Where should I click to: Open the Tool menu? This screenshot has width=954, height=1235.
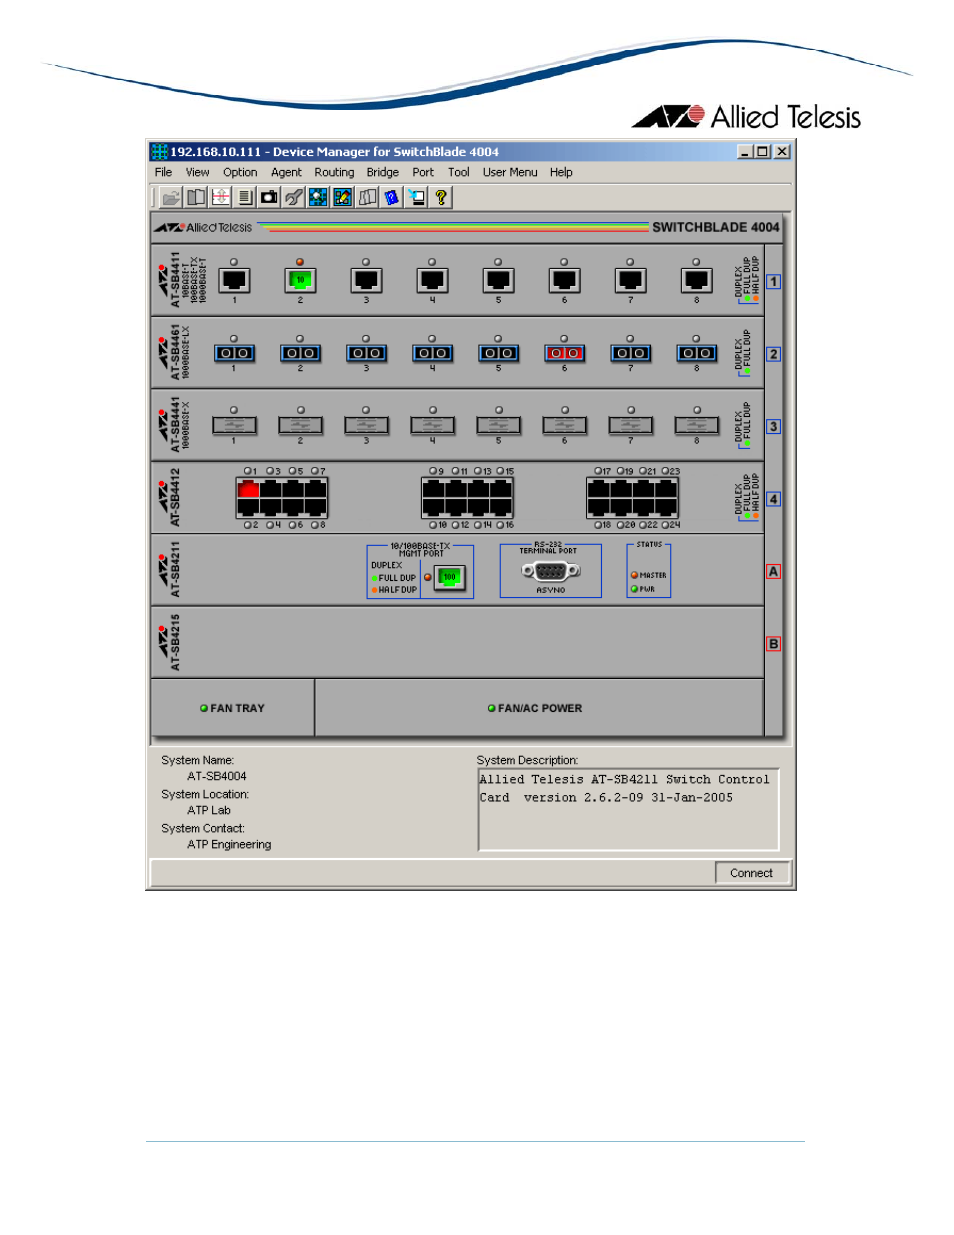click(x=459, y=173)
